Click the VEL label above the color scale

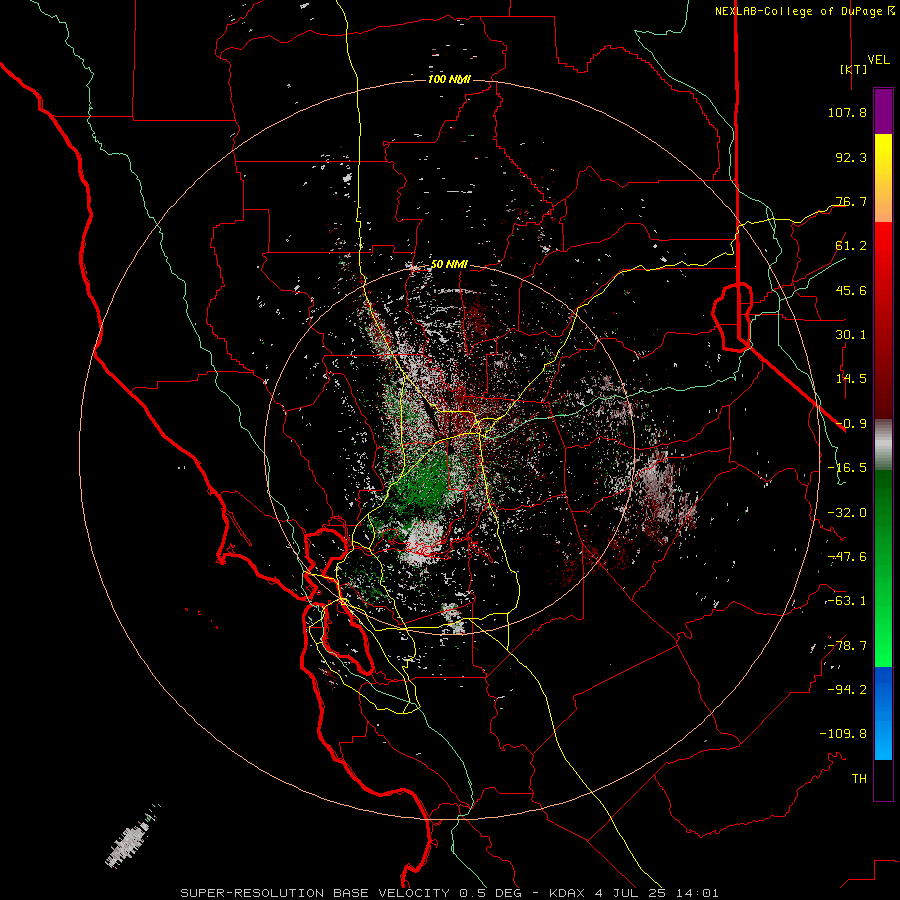(x=878, y=60)
